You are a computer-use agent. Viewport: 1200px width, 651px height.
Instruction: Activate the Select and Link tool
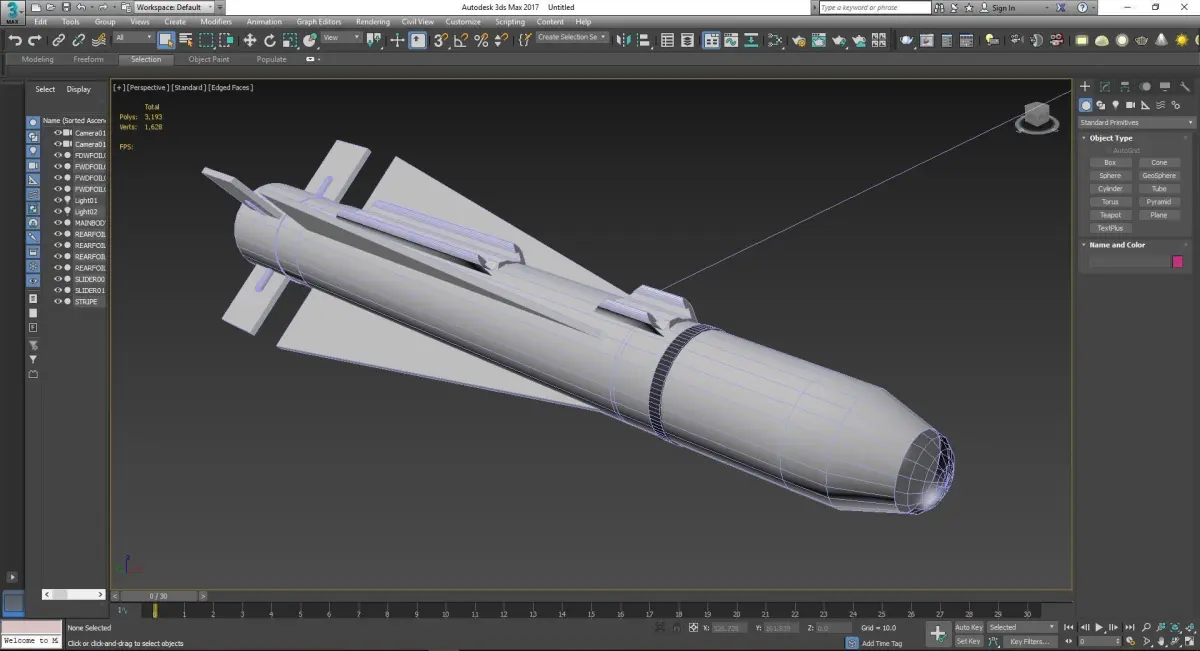point(58,40)
